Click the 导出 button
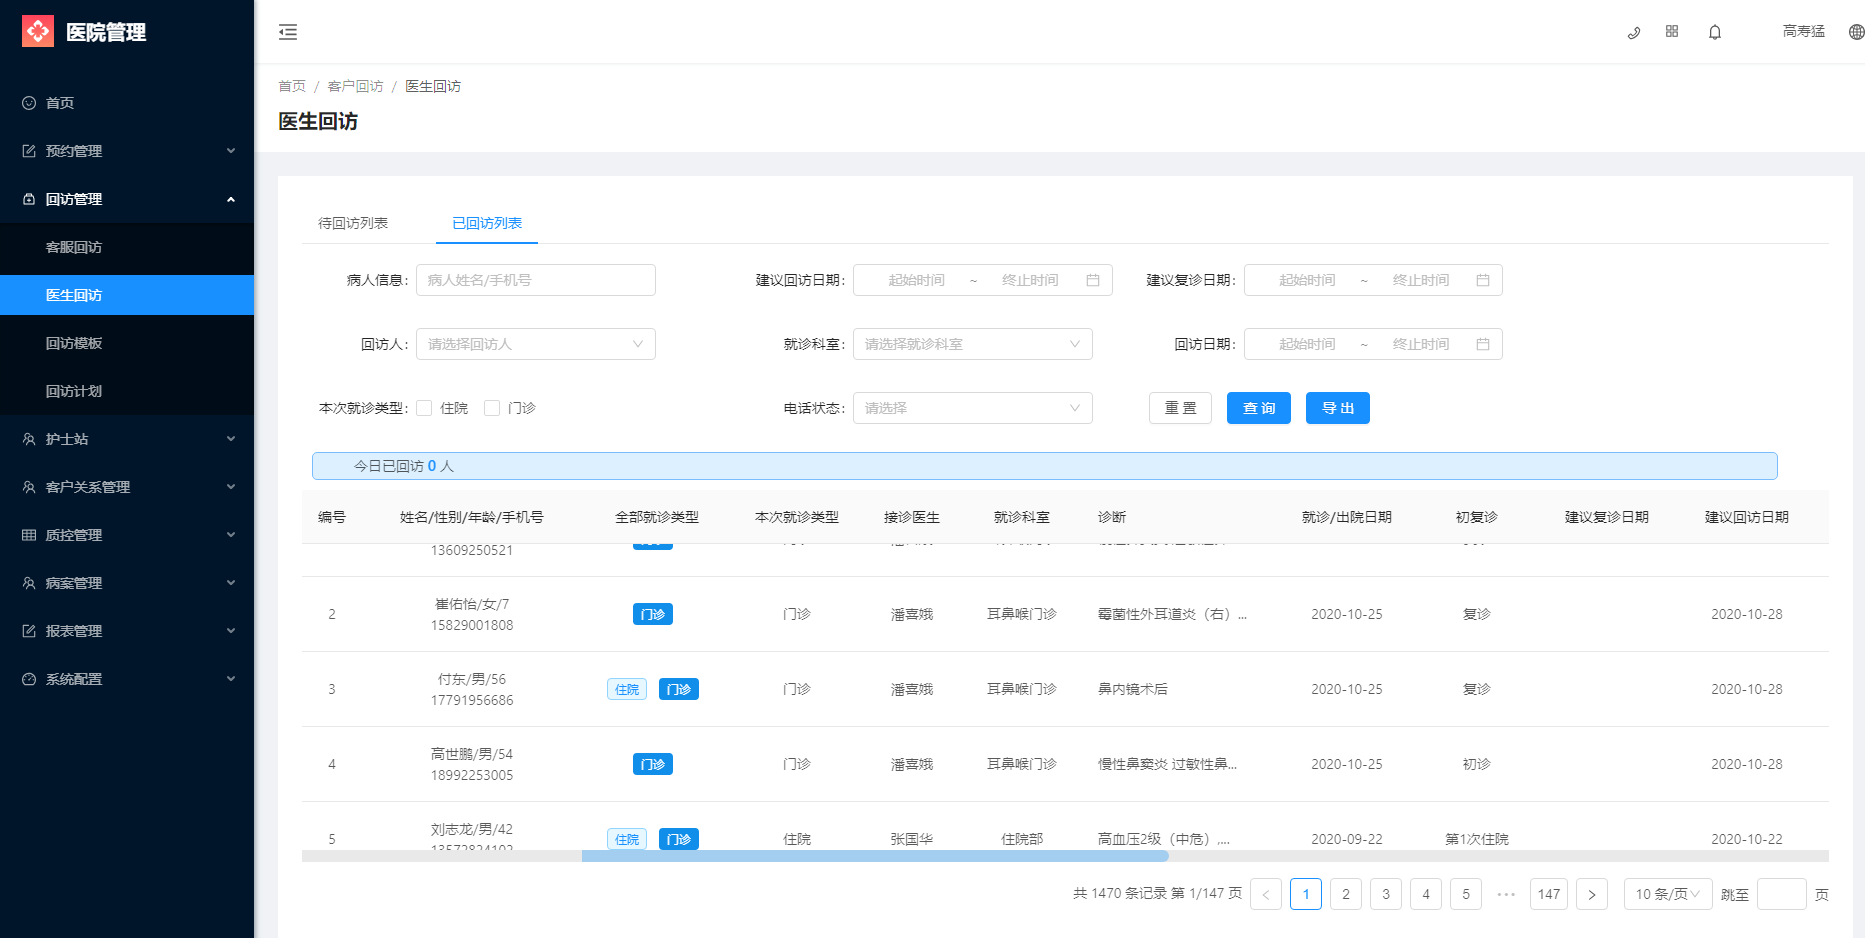 1338,408
